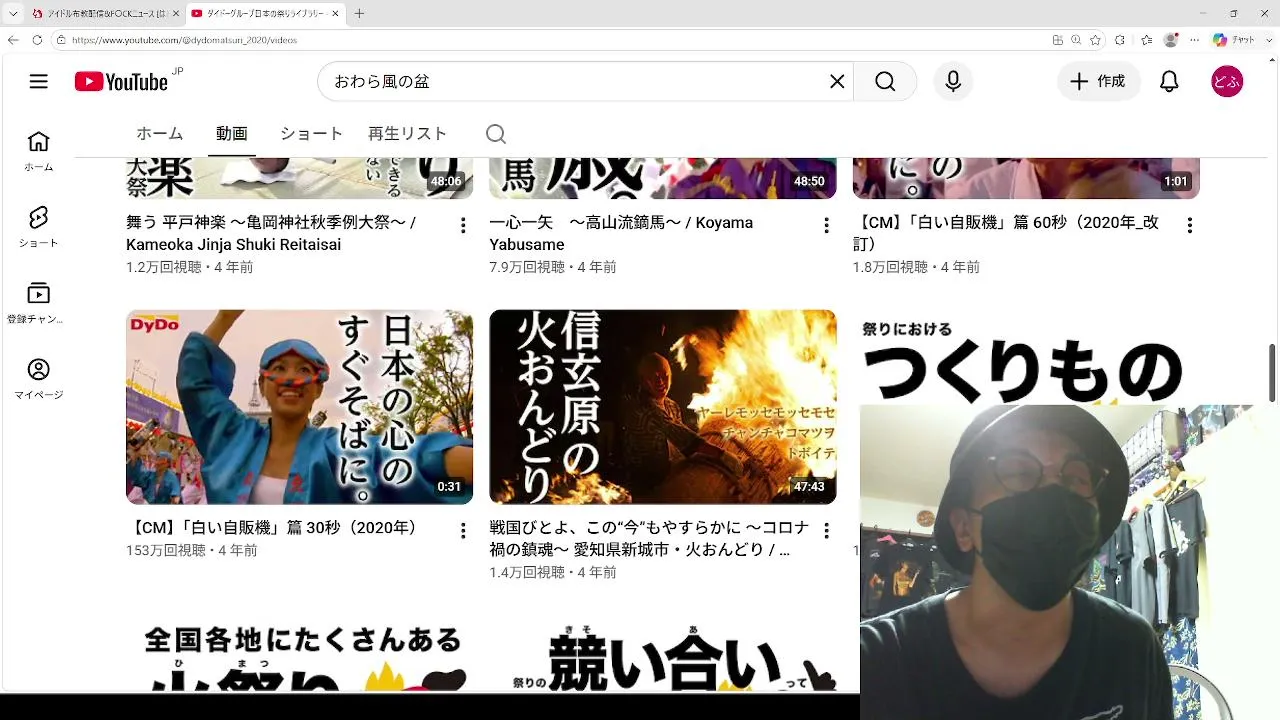Open the つくりもの video thumbnail
Image resolution: width=1280 pixels, height=720 pixels.
click(1026, 358)
